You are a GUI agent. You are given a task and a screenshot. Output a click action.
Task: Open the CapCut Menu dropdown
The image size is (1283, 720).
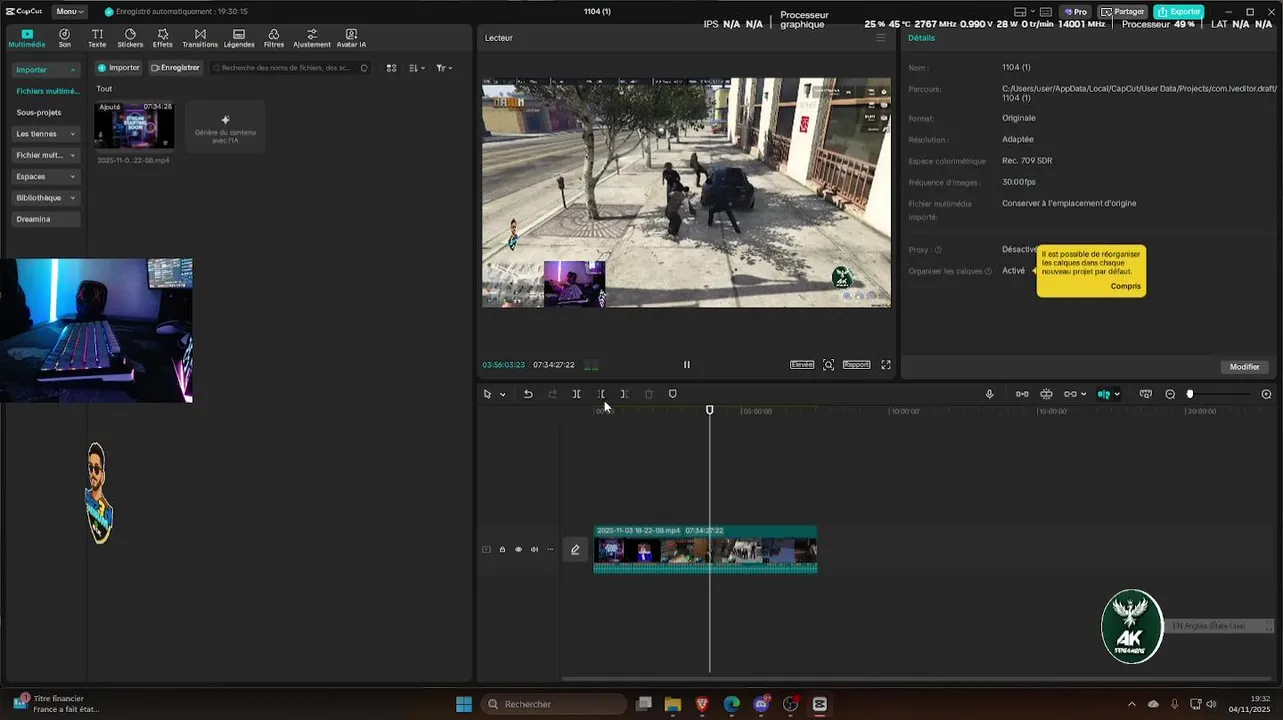(x=69, y=11)
